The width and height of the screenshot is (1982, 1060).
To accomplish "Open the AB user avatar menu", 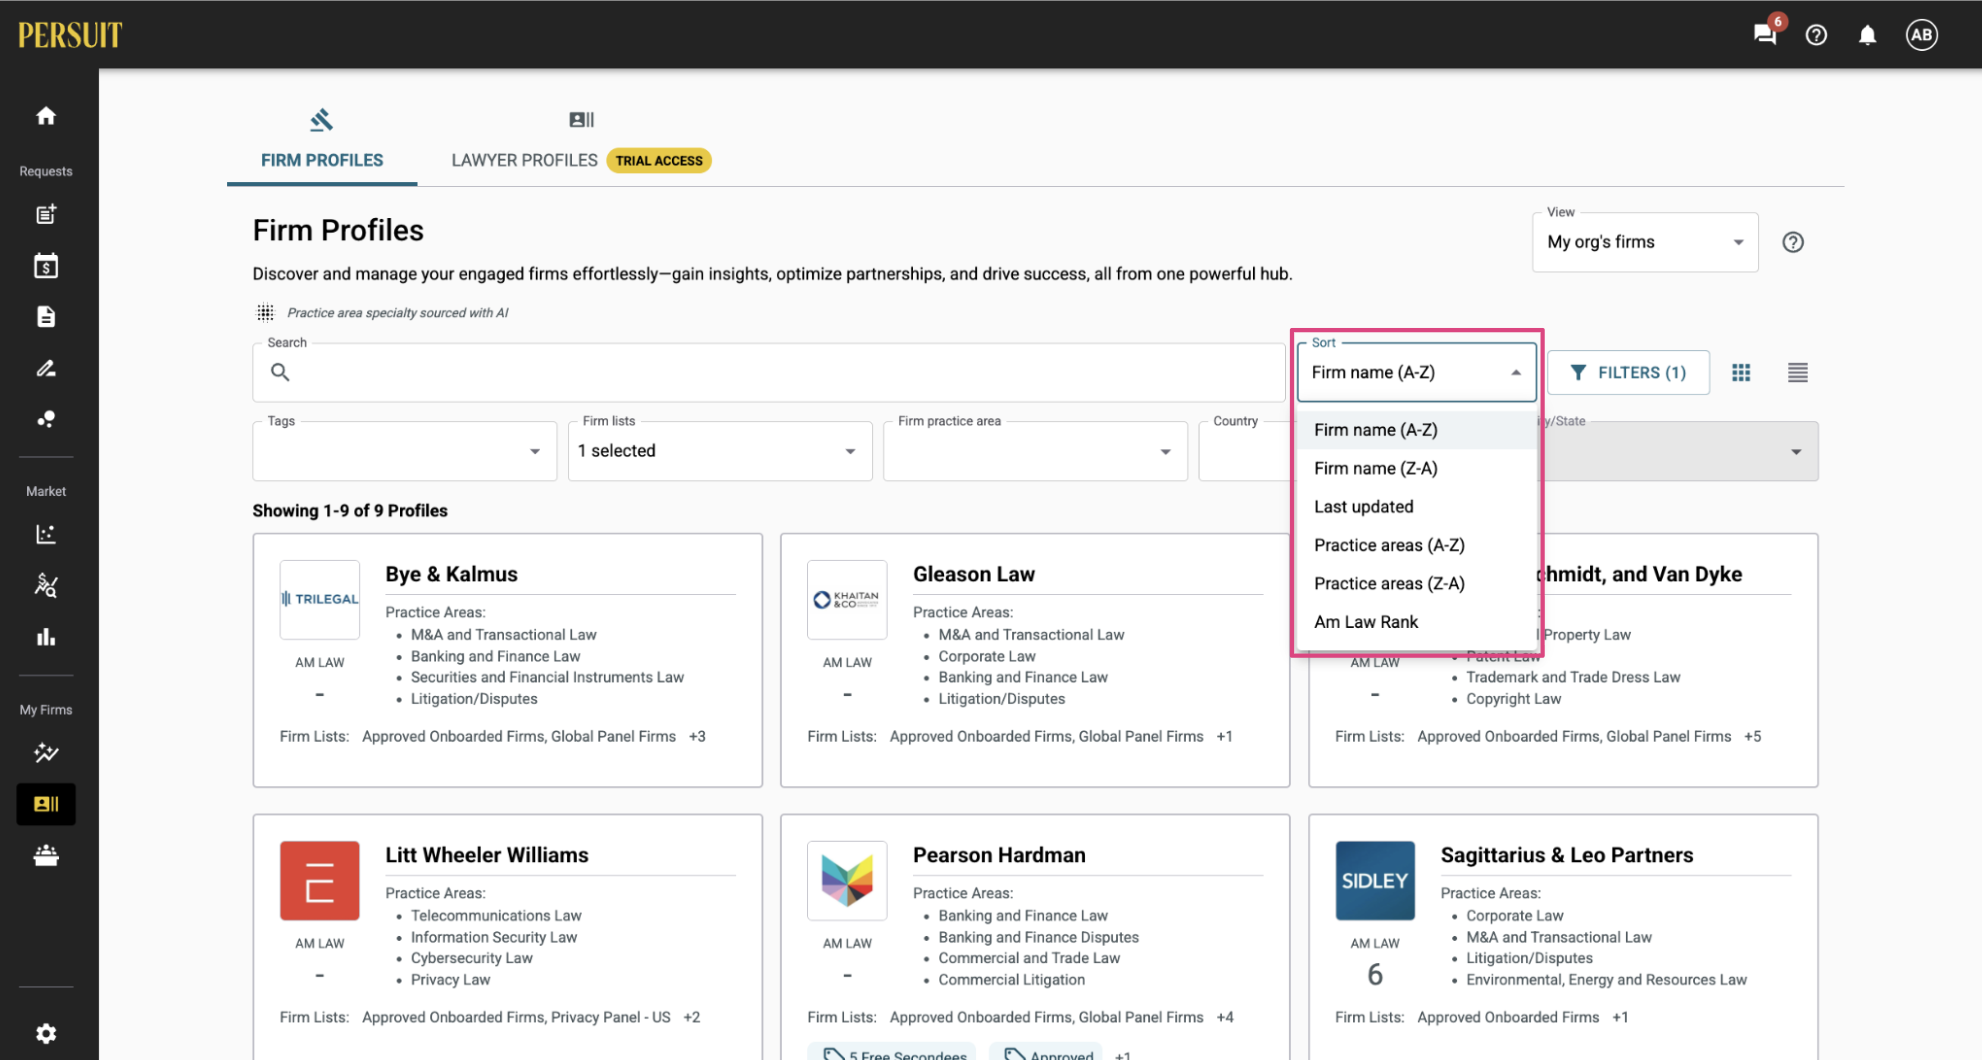I will (1921, 35).
